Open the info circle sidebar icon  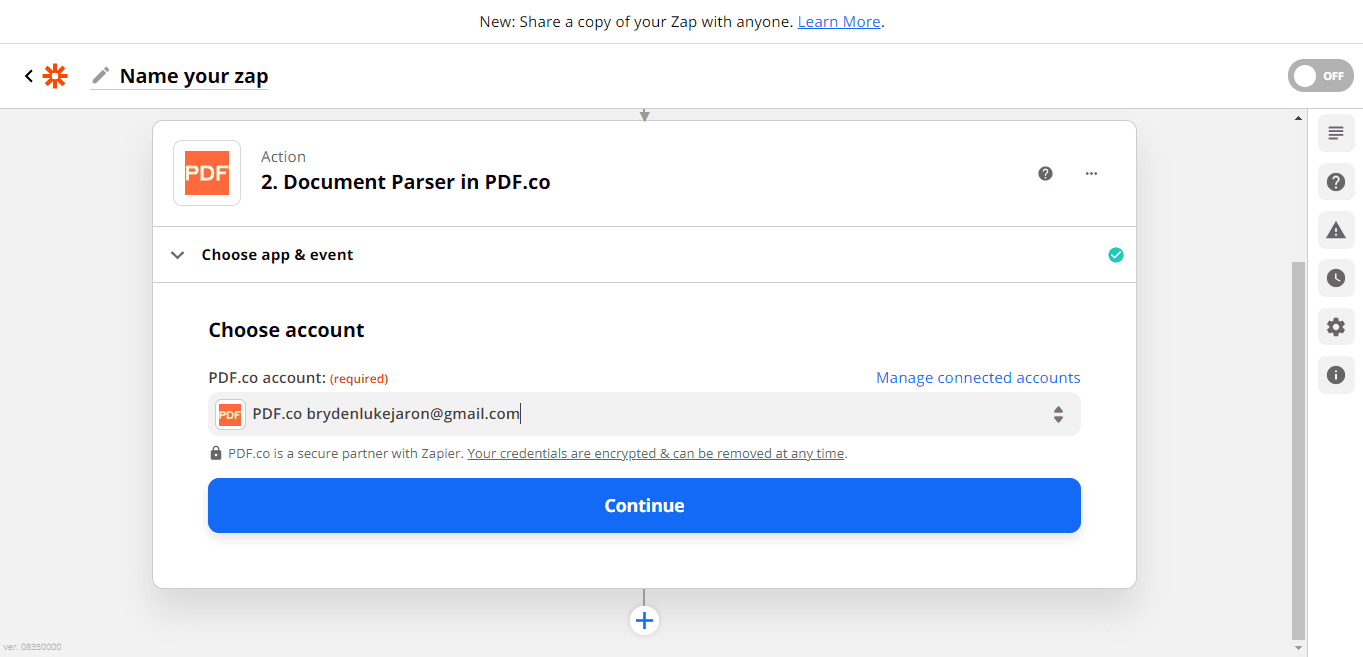[1336, 375]
